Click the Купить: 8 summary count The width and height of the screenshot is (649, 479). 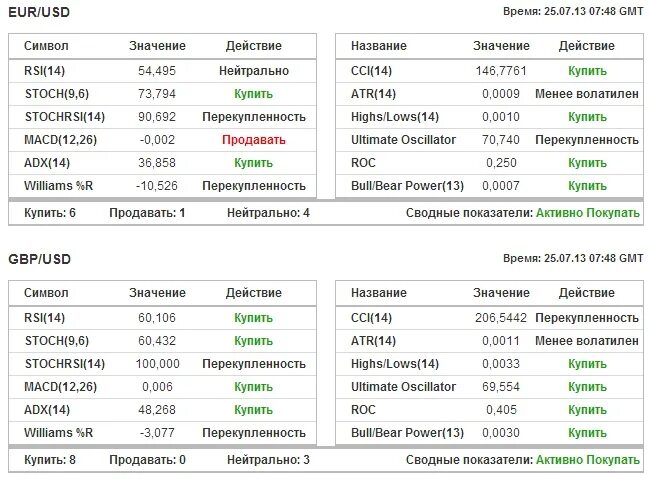pyautogui.click(x=50, y=460)
